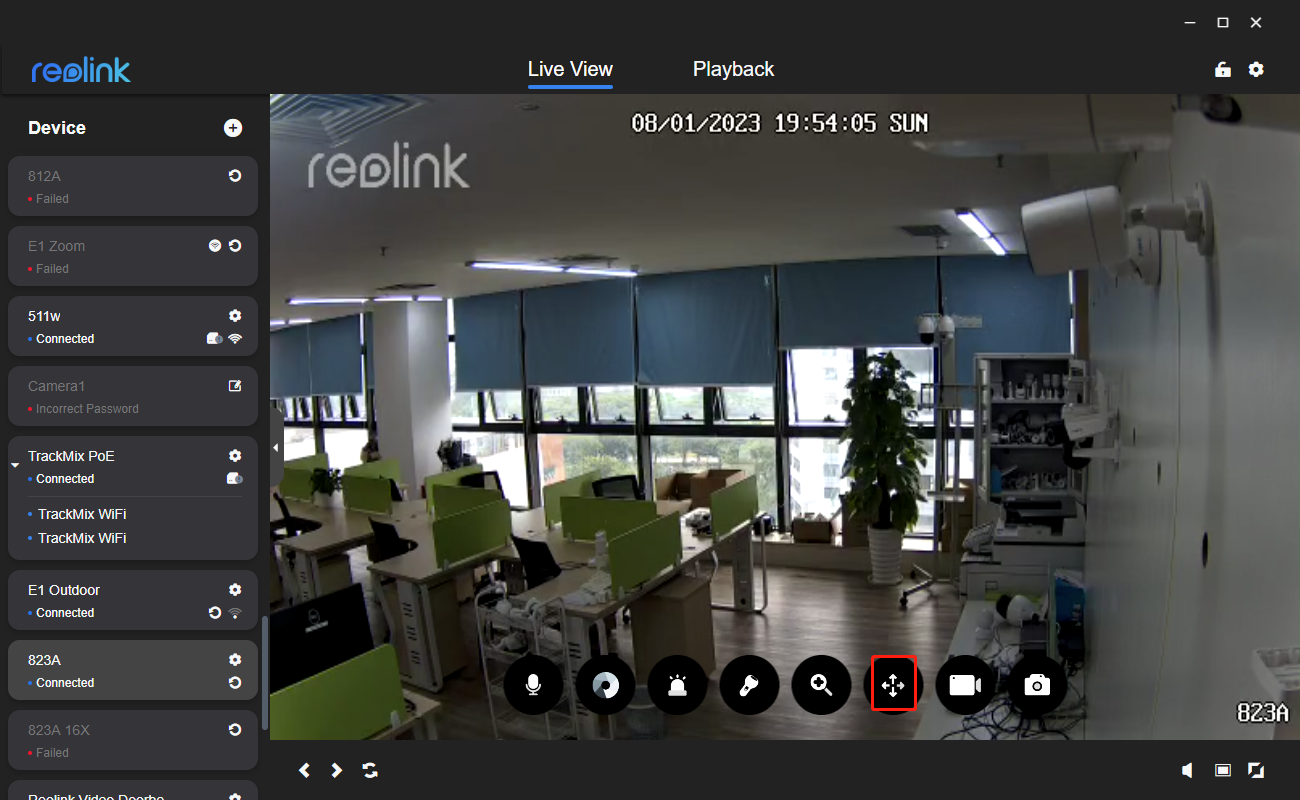This screenshot has width=1300, height=800.
Task: Select the 823A device card
Action: [x=133, y=670]
